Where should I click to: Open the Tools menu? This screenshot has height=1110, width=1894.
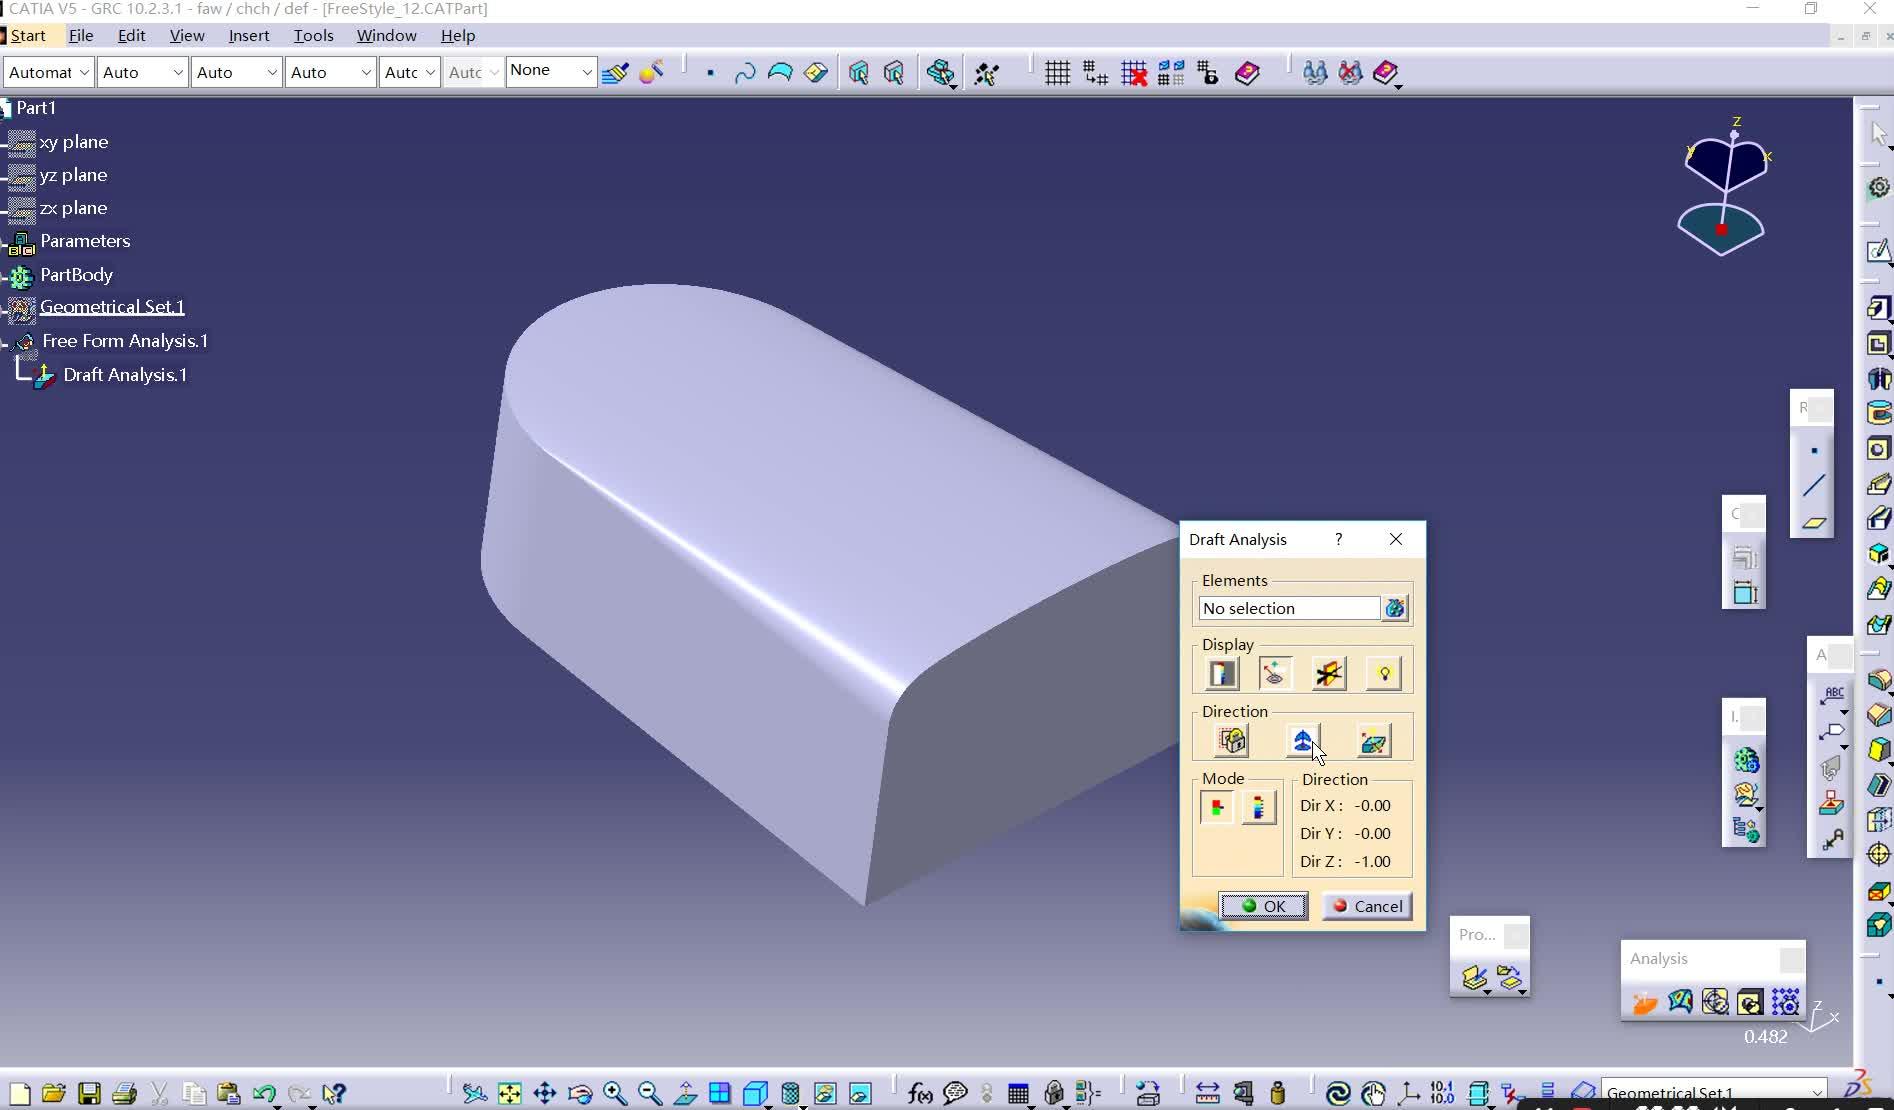tap(313, 35)
